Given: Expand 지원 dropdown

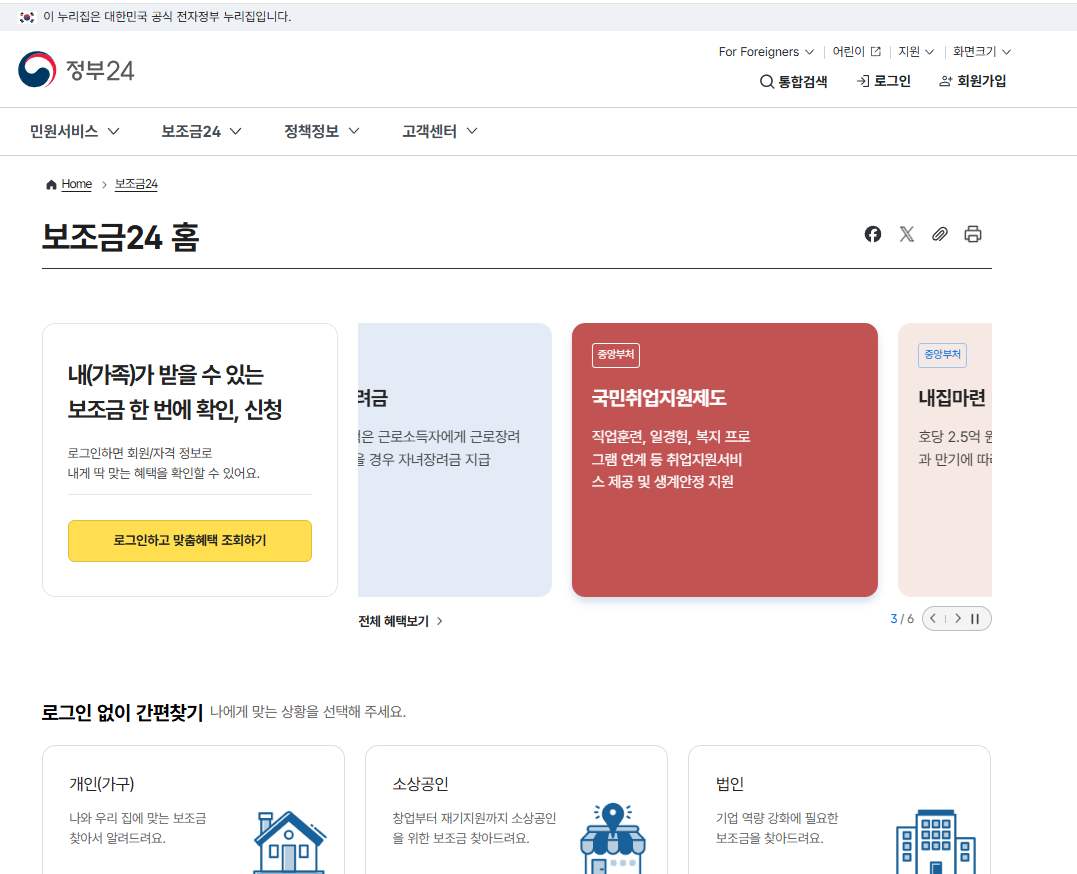Looking at the screenshot, I should pyautogui.click(x=916, y=52).
